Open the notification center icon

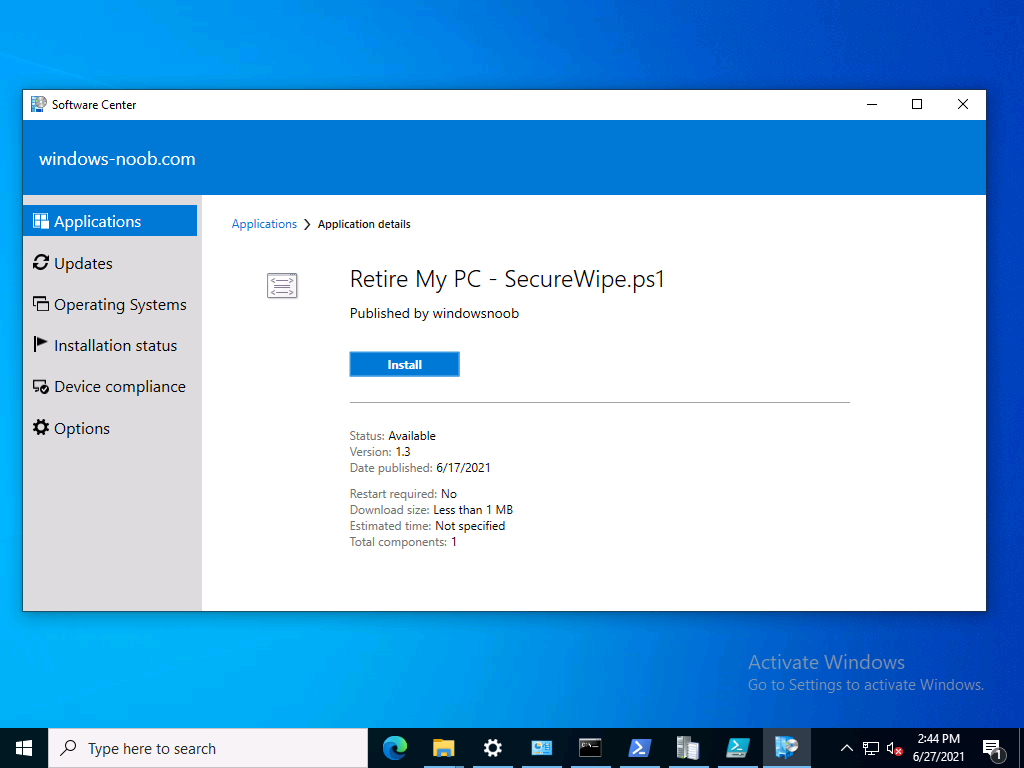(993, 750)
